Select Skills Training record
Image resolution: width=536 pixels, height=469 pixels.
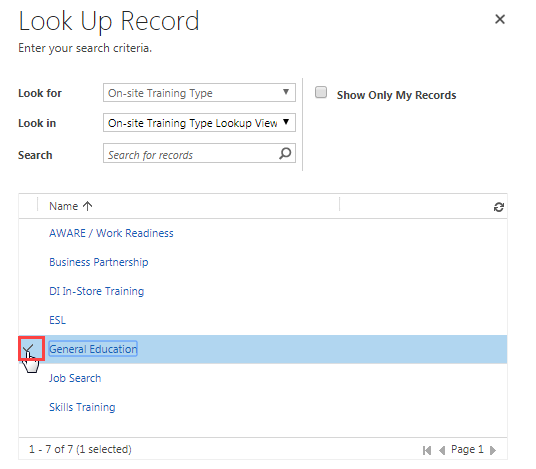click(x=82, y=407)
